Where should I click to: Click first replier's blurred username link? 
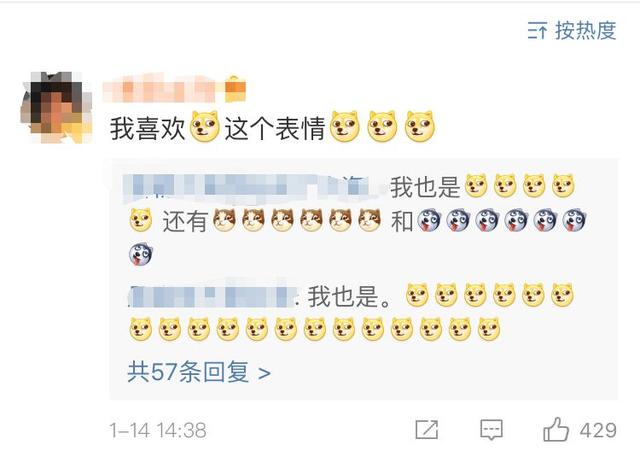tap(249, 189)
